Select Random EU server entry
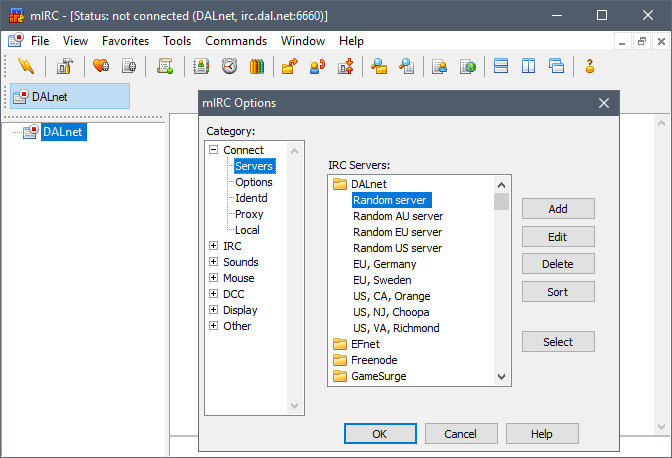This screenshot has width=672, height=458. [x=397, y=232]
